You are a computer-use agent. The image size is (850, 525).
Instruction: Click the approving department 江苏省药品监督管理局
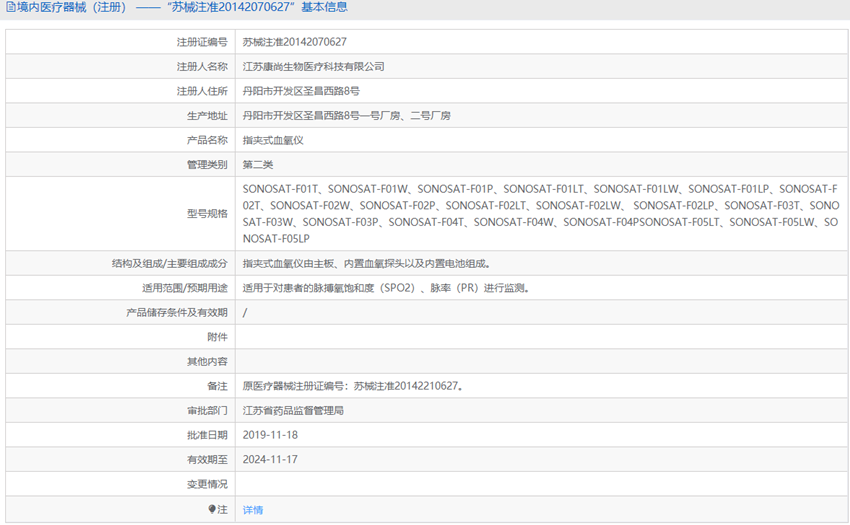coord(293,411)
